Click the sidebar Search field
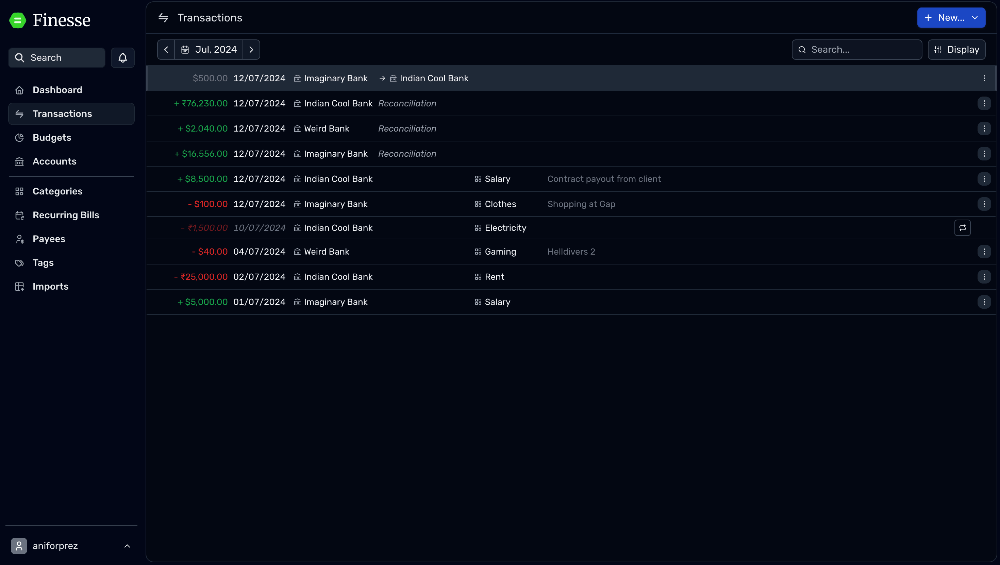 pyautogui.click(x=57, y=57)
